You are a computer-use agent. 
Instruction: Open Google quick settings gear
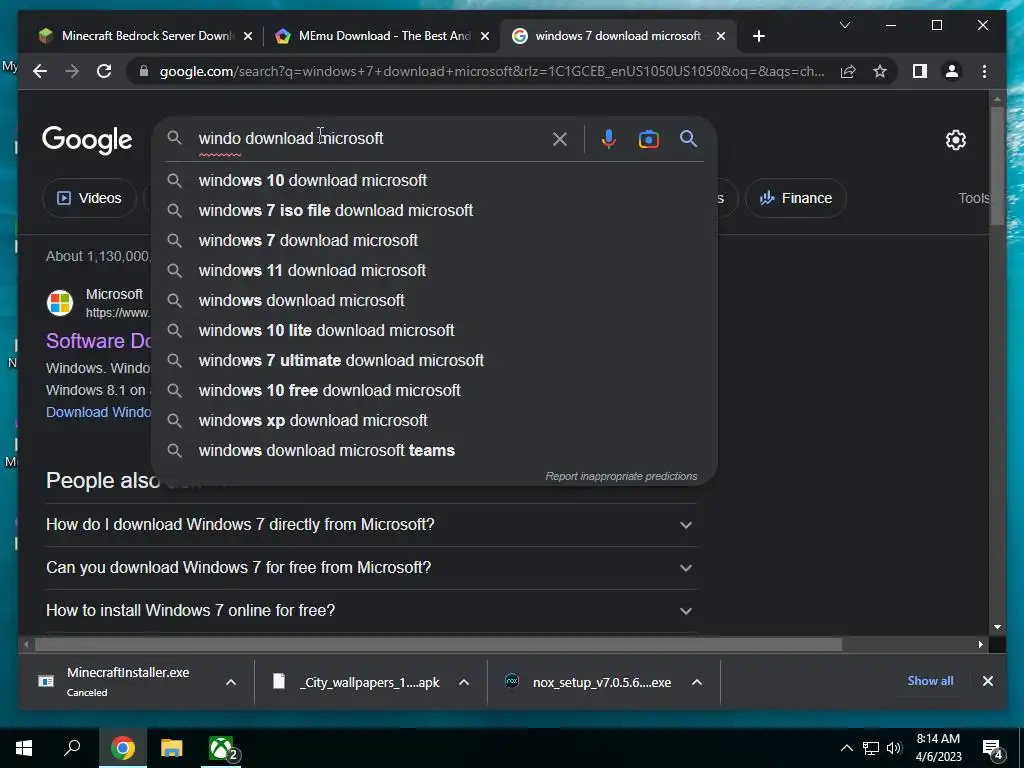[x=955, y=139]
